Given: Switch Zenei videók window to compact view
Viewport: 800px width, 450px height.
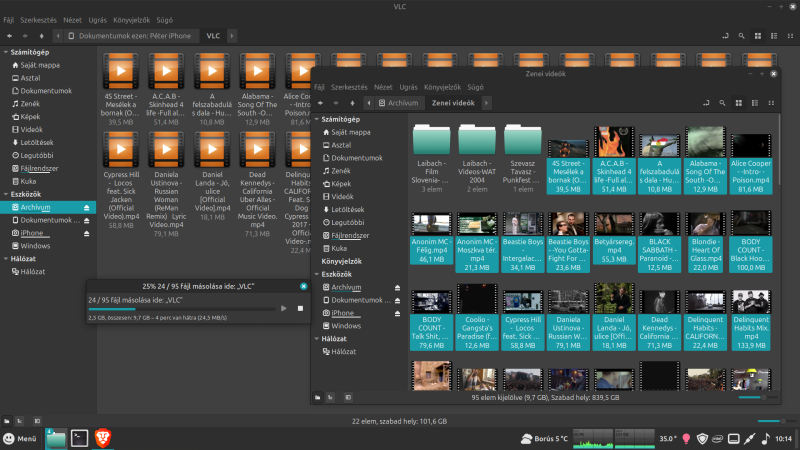Looking at the screenshot, I should point(771,103).
